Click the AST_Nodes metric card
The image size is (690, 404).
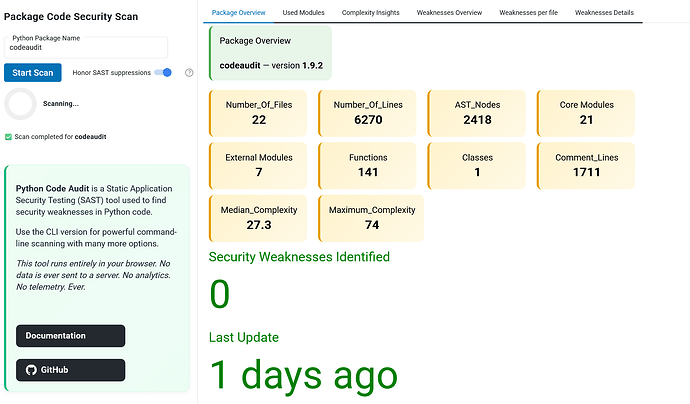(x=477, y=113)
